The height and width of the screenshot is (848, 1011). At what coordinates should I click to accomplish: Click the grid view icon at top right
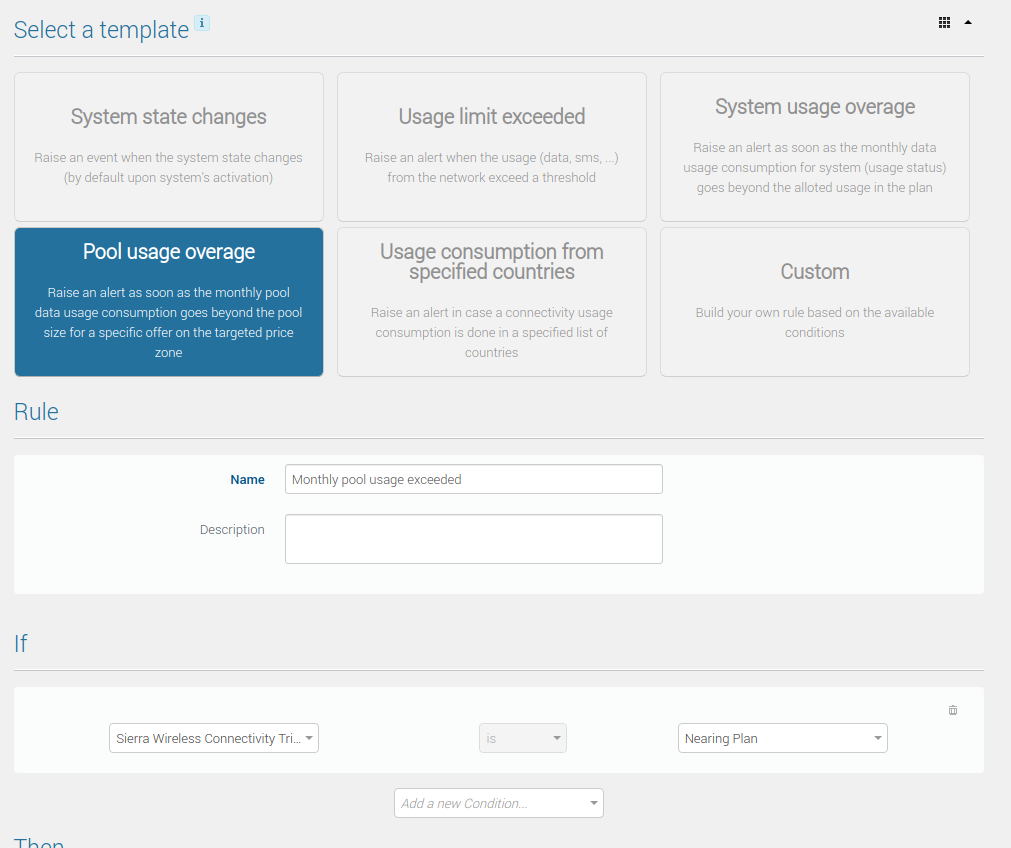(x=944, y=22)
